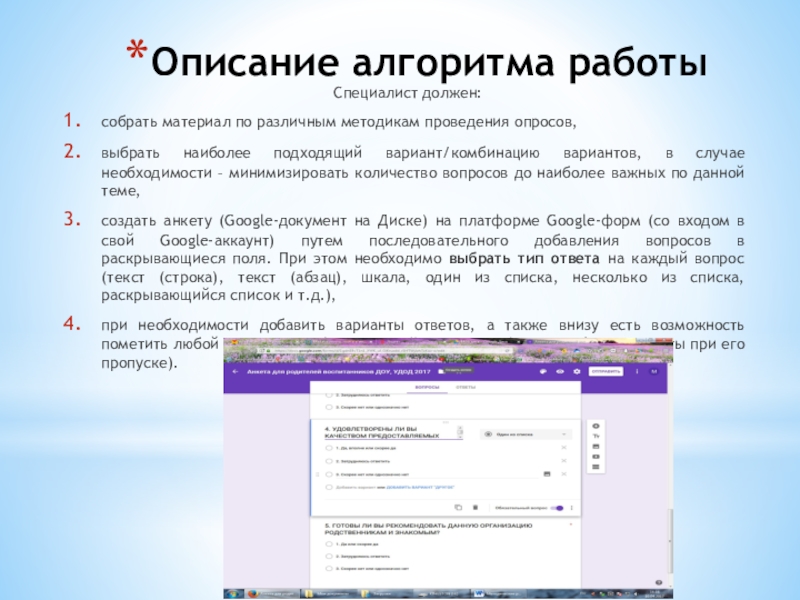
Task: Click Добавить вариант to add an option
Action: click(x=356, y=487)
